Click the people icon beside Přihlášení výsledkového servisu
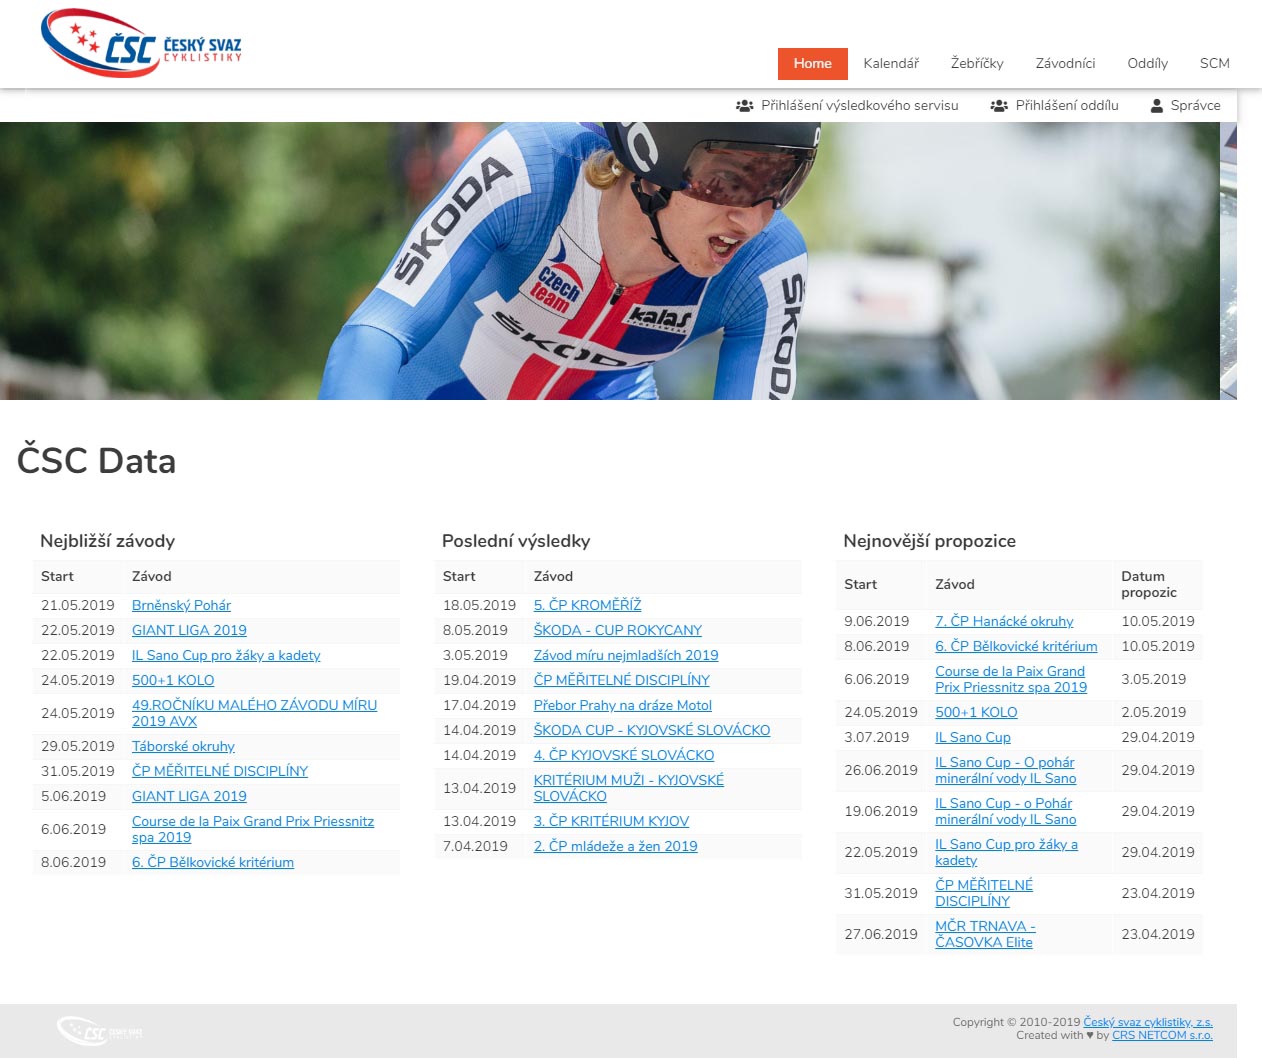Image resolution: width=1262 pixels, height=1058 pixels. pos(745,105)
